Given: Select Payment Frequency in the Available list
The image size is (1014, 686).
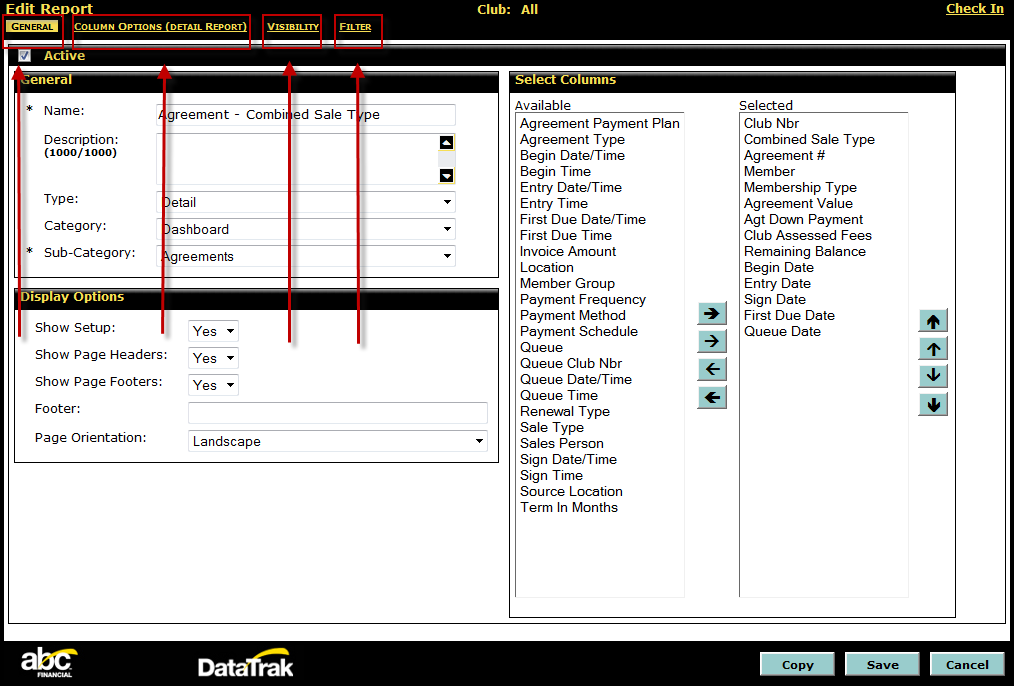Looking at the screenshot, I should (583, 300).
